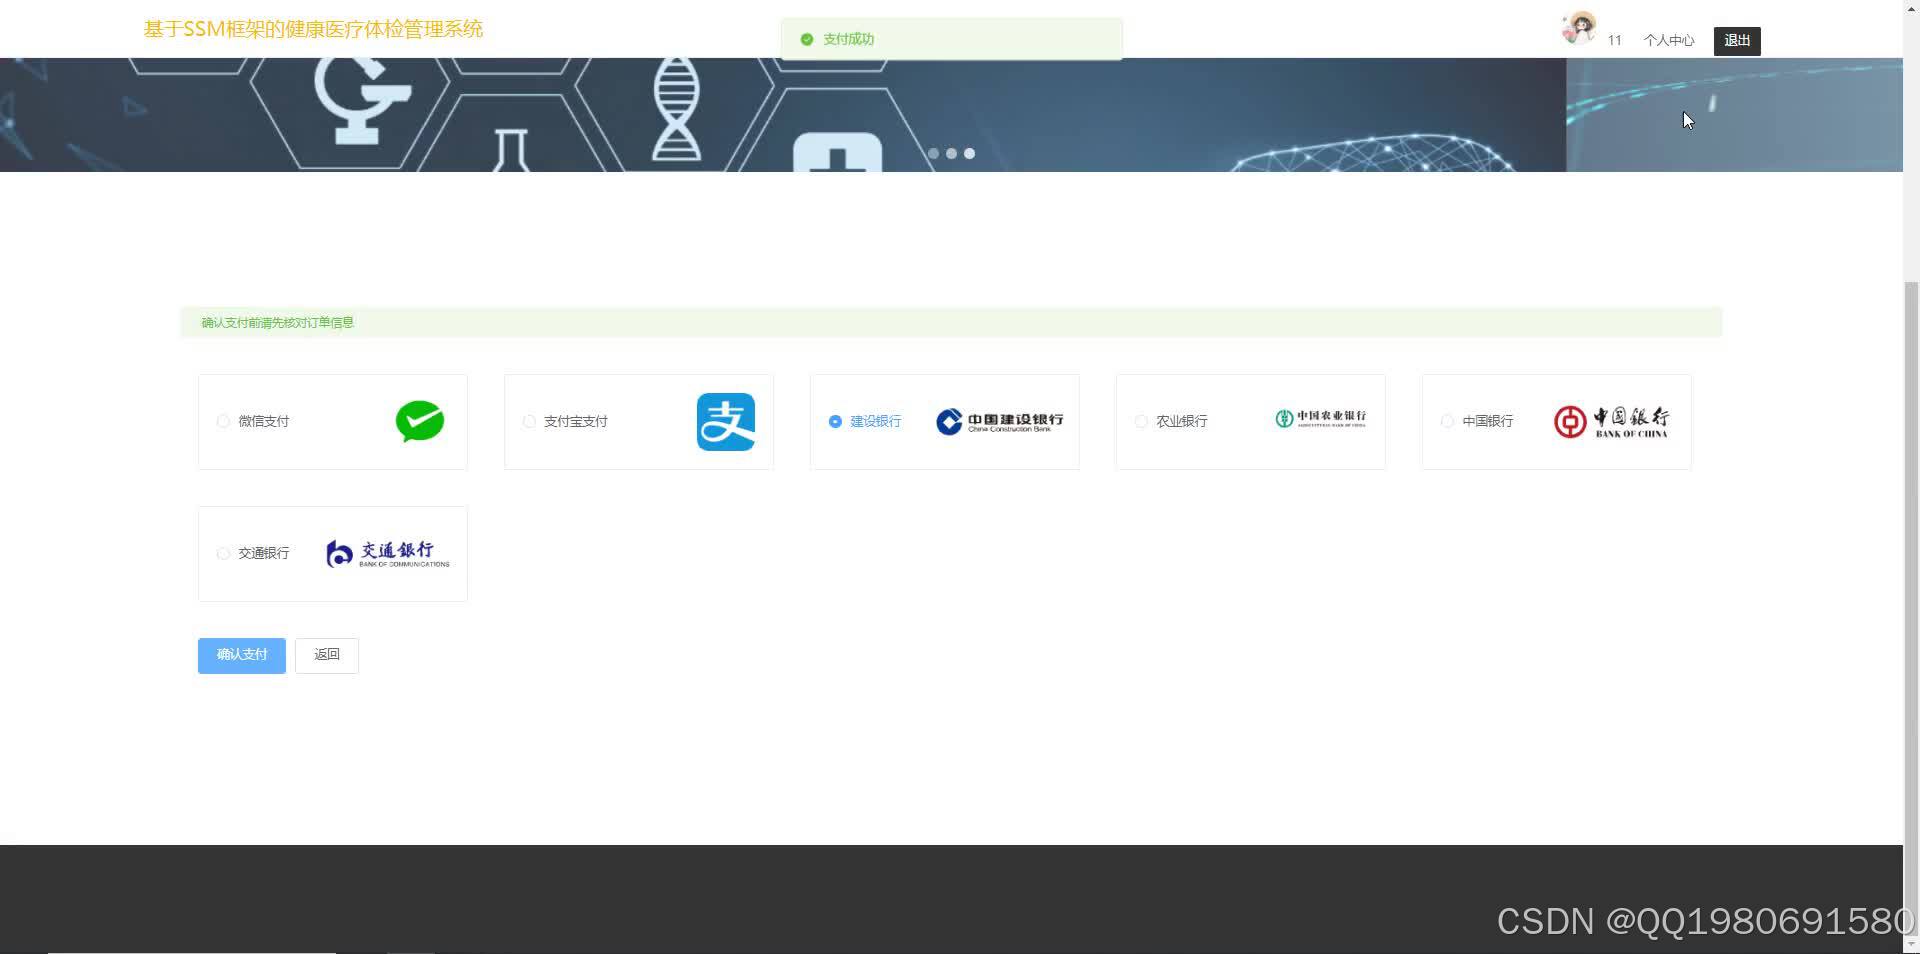Image resolution: width=1920 pixels, height=954 pixels.
Task: Select the 建设银行 radio button
Action: 835,421
